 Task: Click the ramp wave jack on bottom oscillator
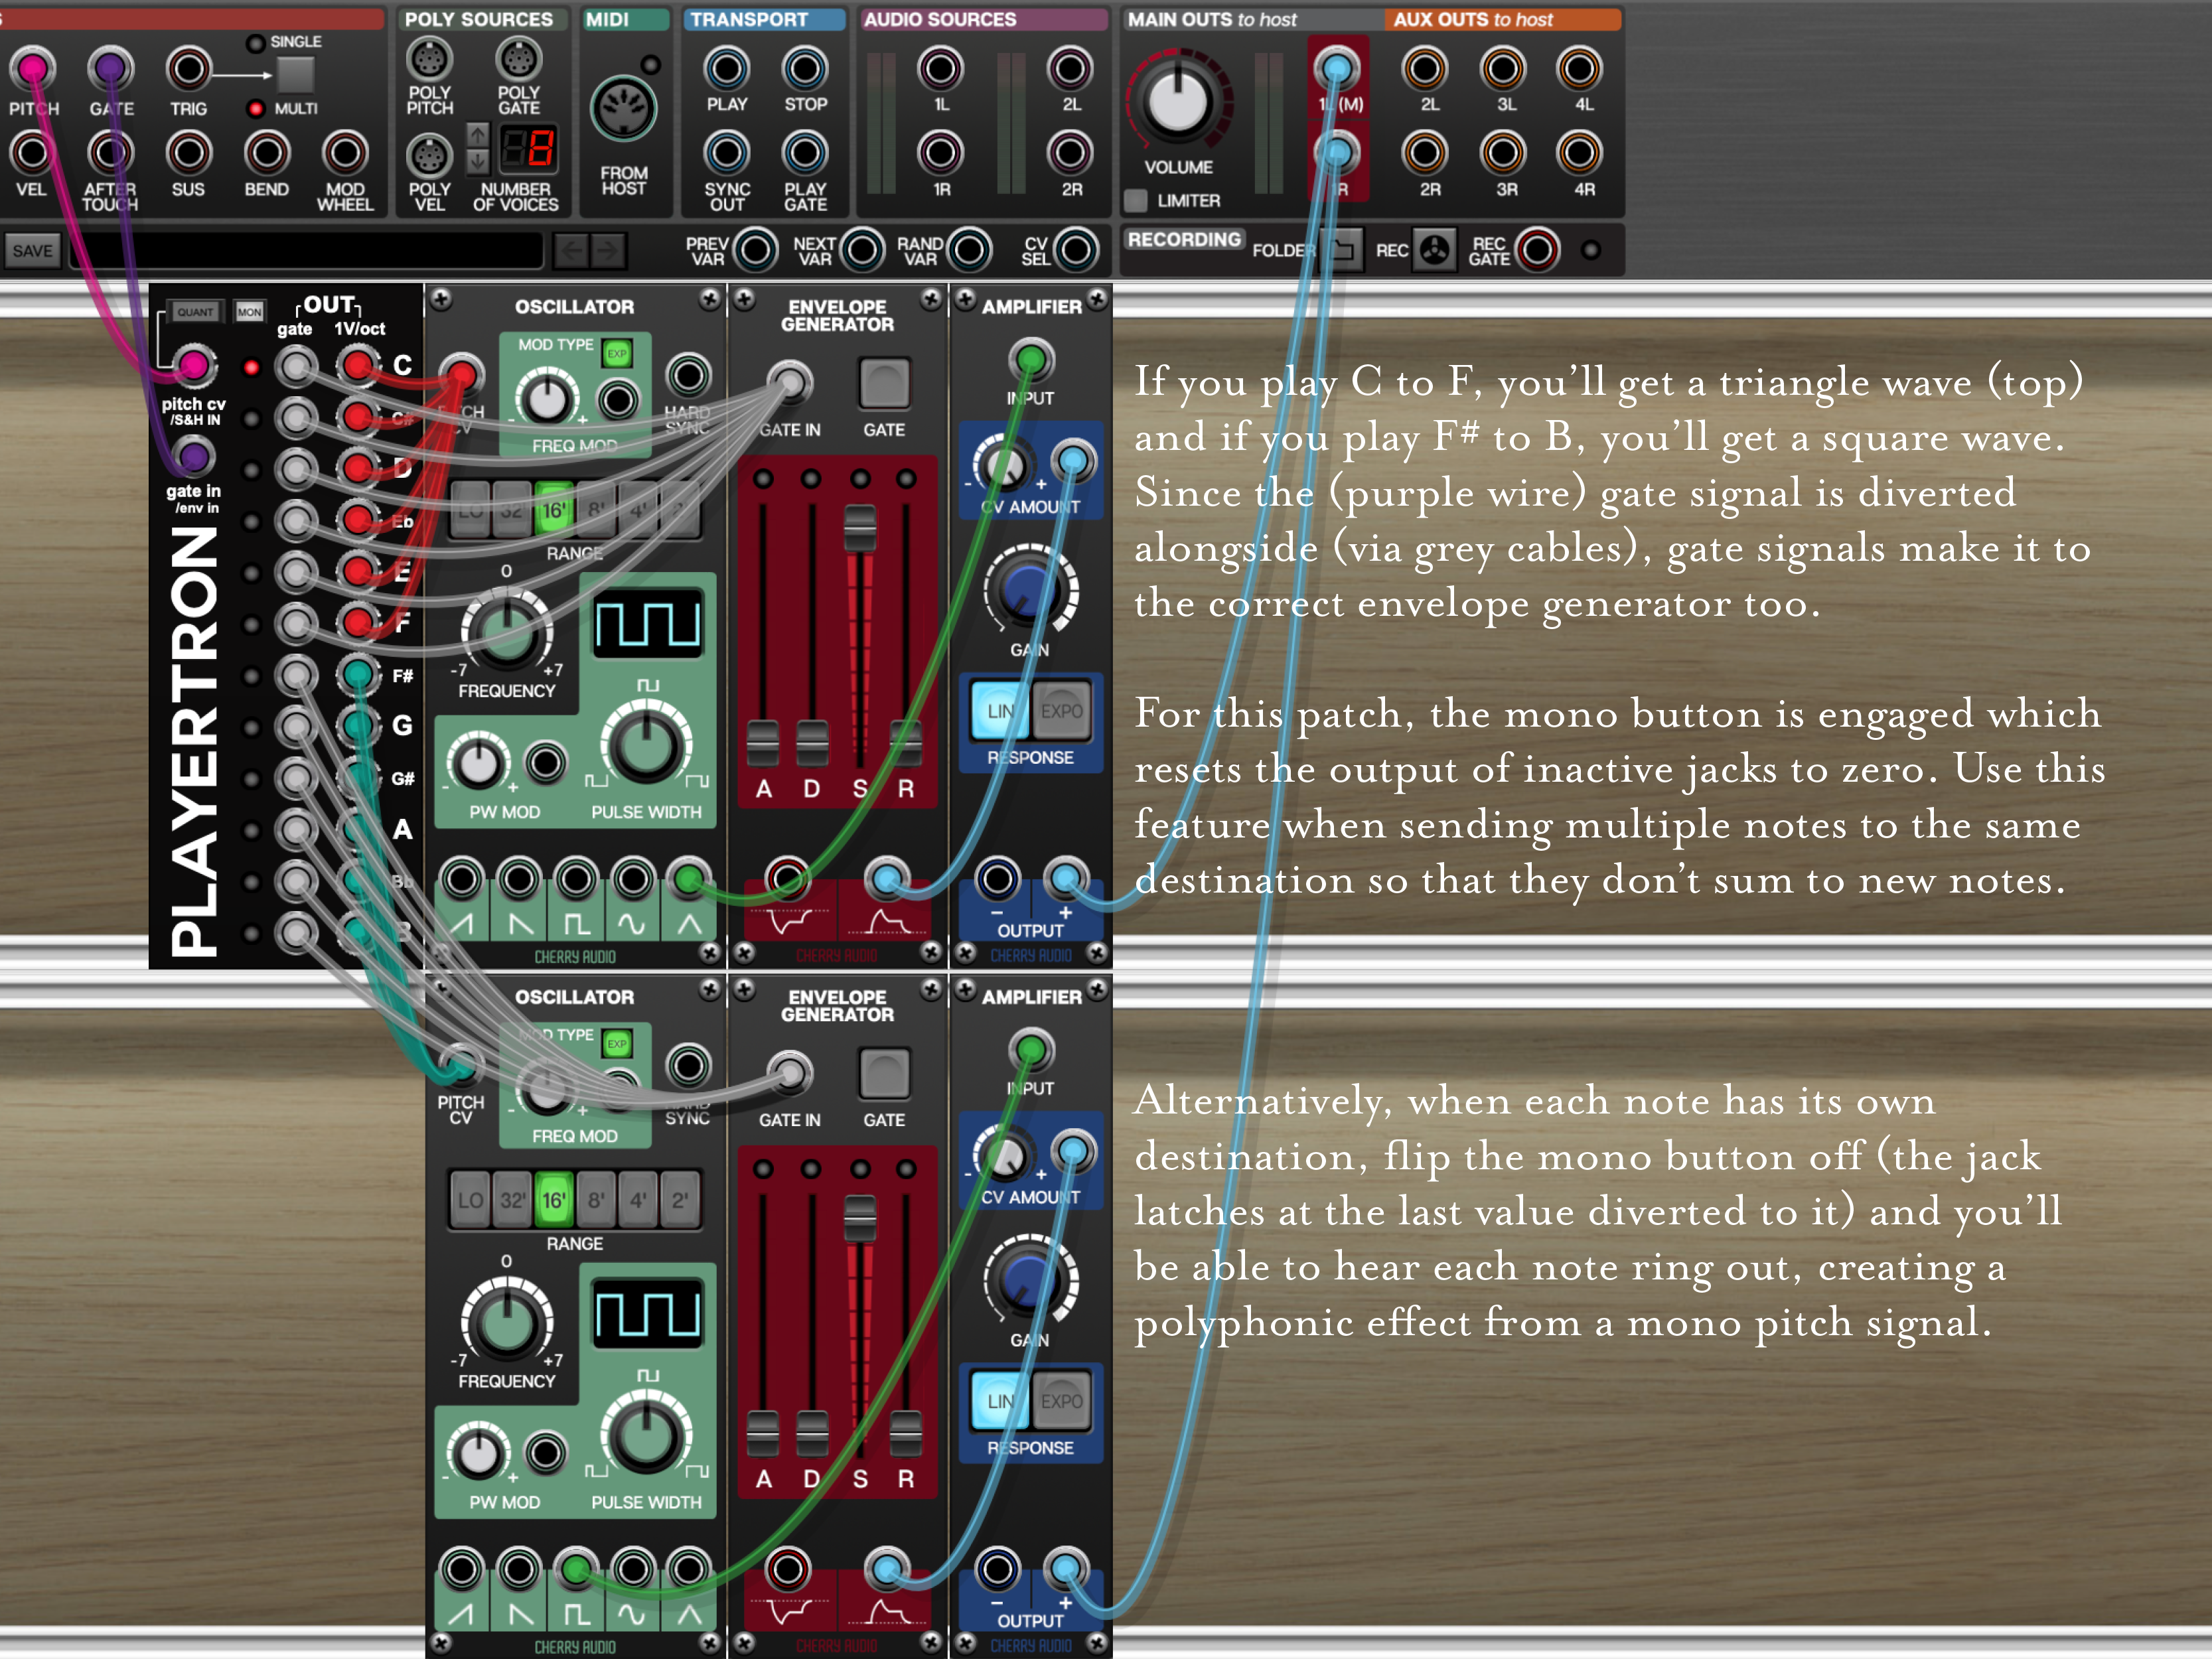(x=461, y=1570)
